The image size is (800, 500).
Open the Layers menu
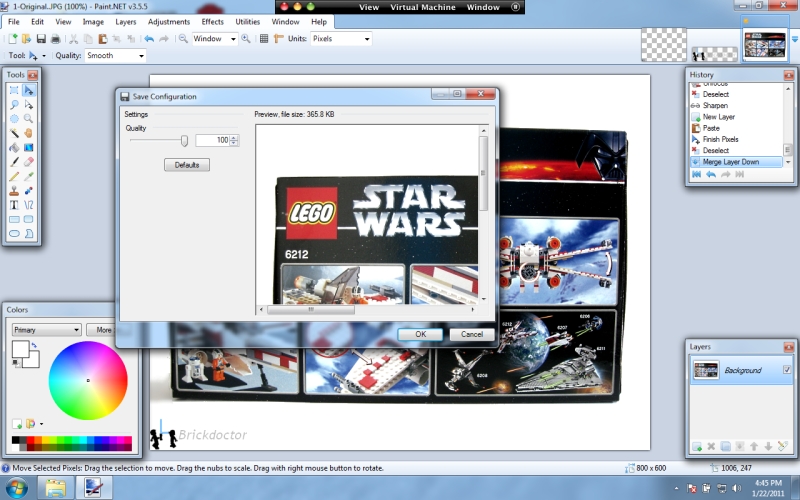126,22
